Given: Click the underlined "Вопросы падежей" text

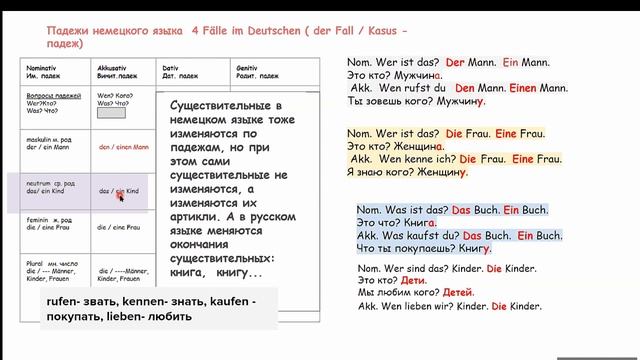Looking at the screenshot, I should (53, 96).
